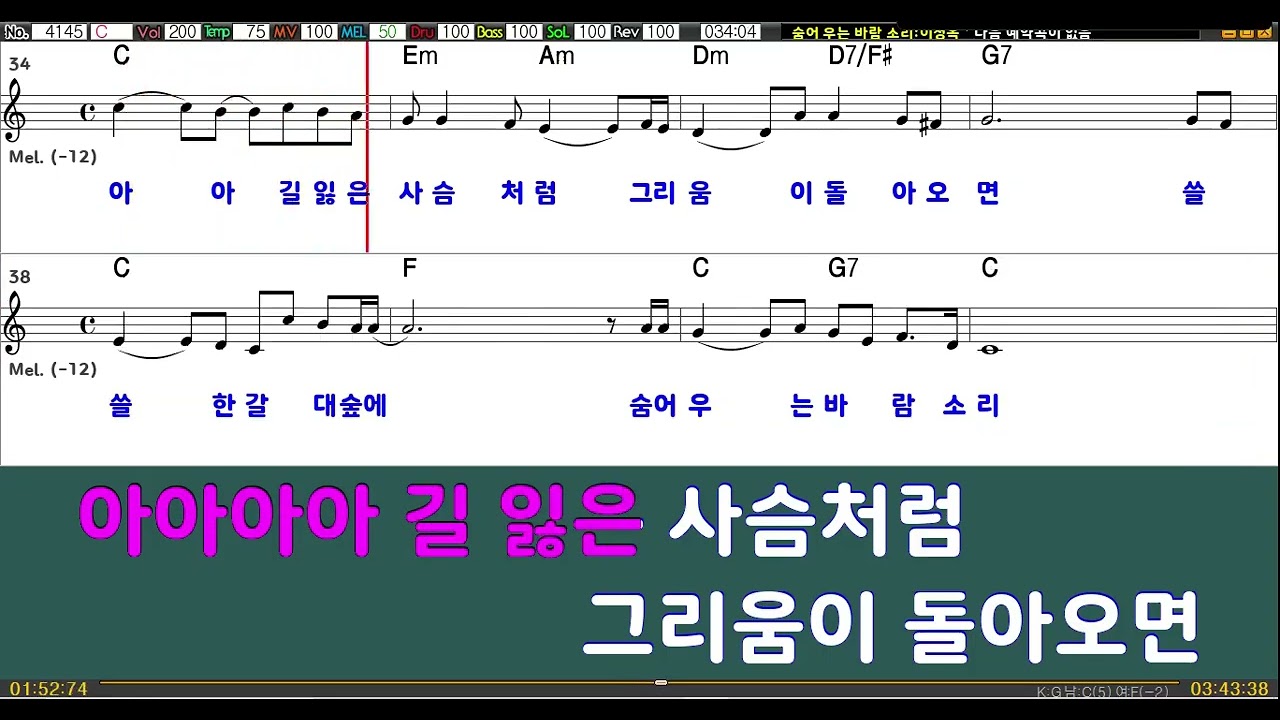Image resolution: width=1280 pixels, height=720 pixels.
Task: Close the karaoke player window
Action: [x=1265, y=32]
